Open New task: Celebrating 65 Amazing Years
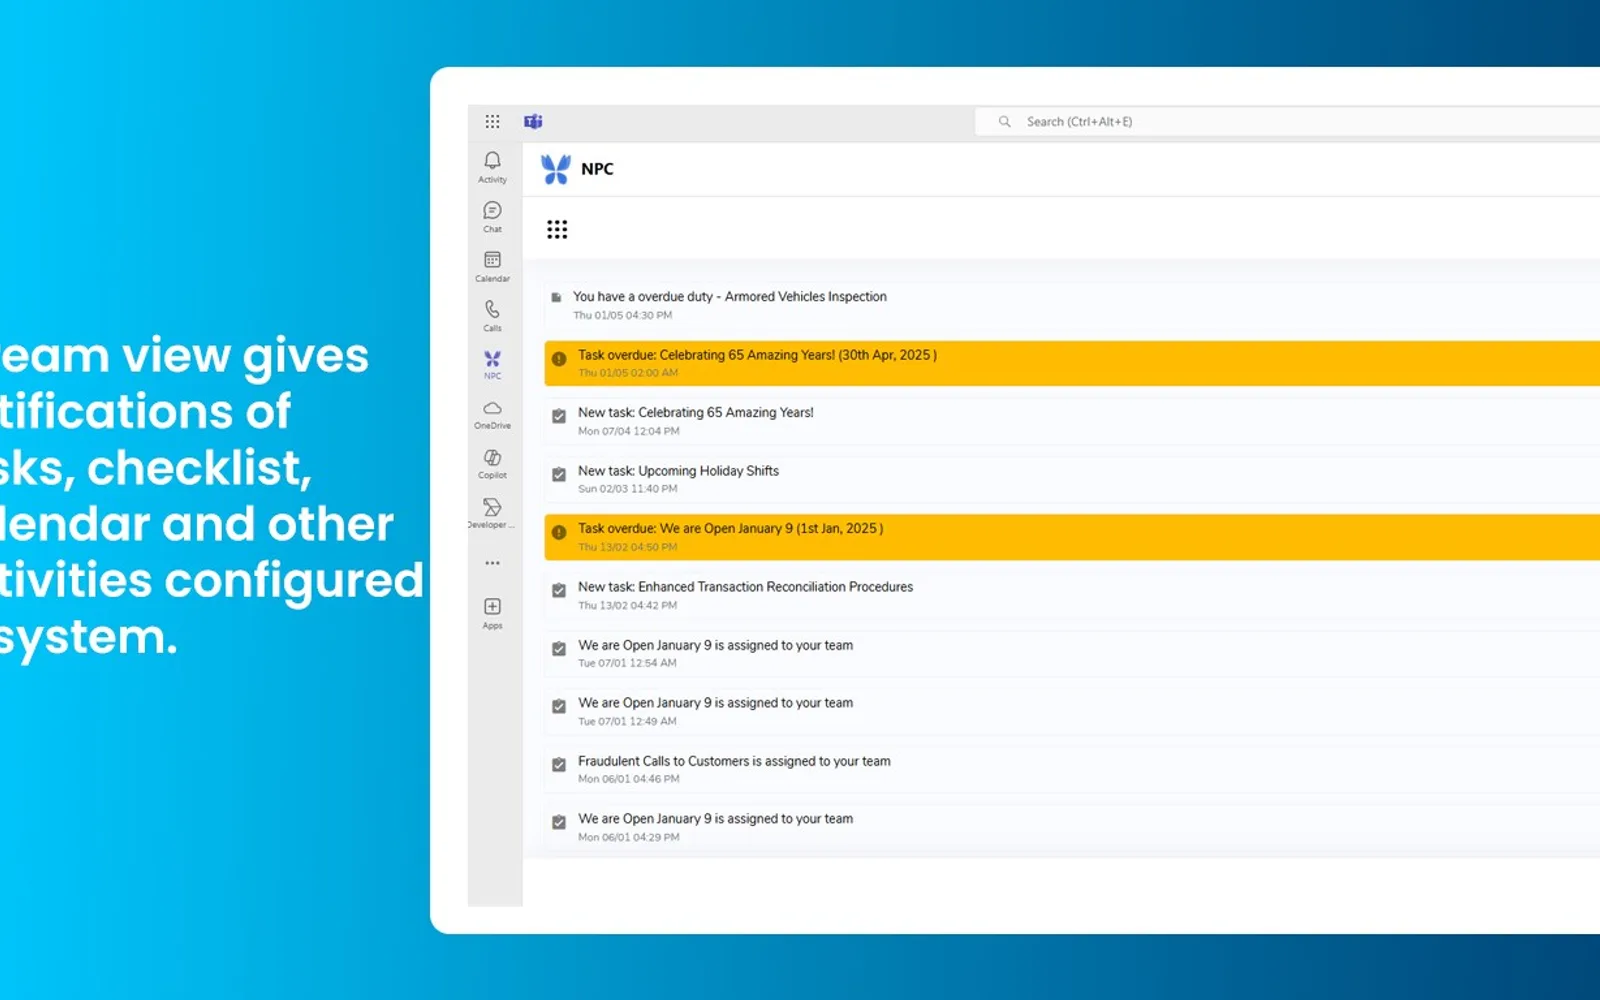Viewport: 1600px width, 1000px height. coord(1072,421)
